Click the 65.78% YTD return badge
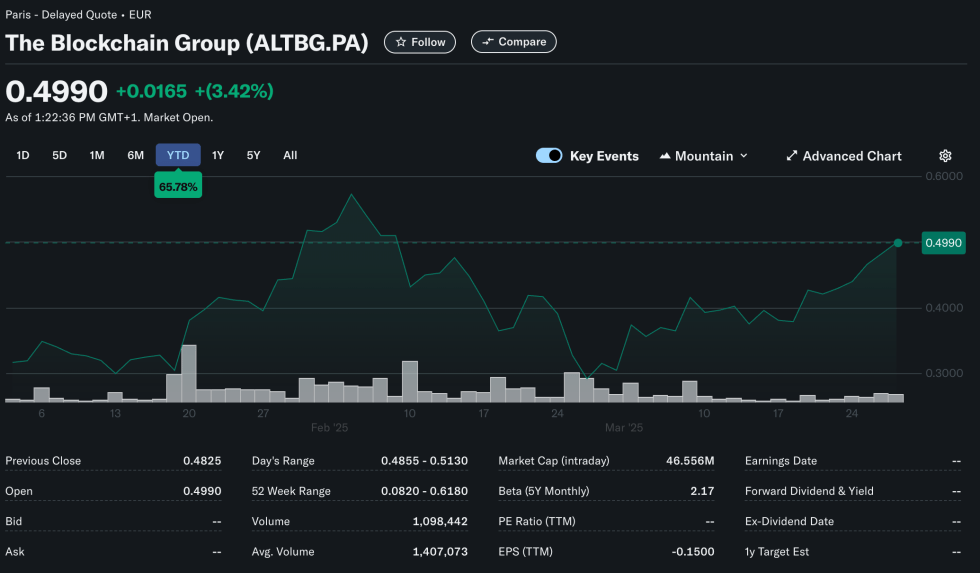Viewport: 980px width, 573px height. click(x=178, y=187)
